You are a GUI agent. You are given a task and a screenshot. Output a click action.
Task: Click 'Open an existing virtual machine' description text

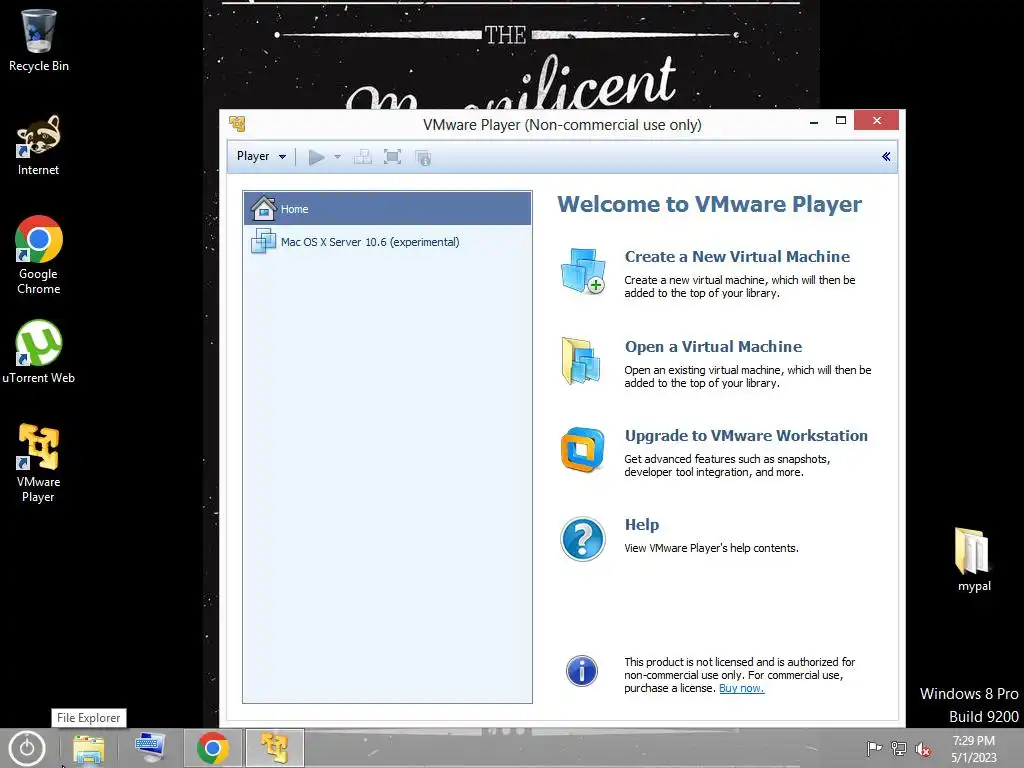pyautogui.click(x=748, y=376)
